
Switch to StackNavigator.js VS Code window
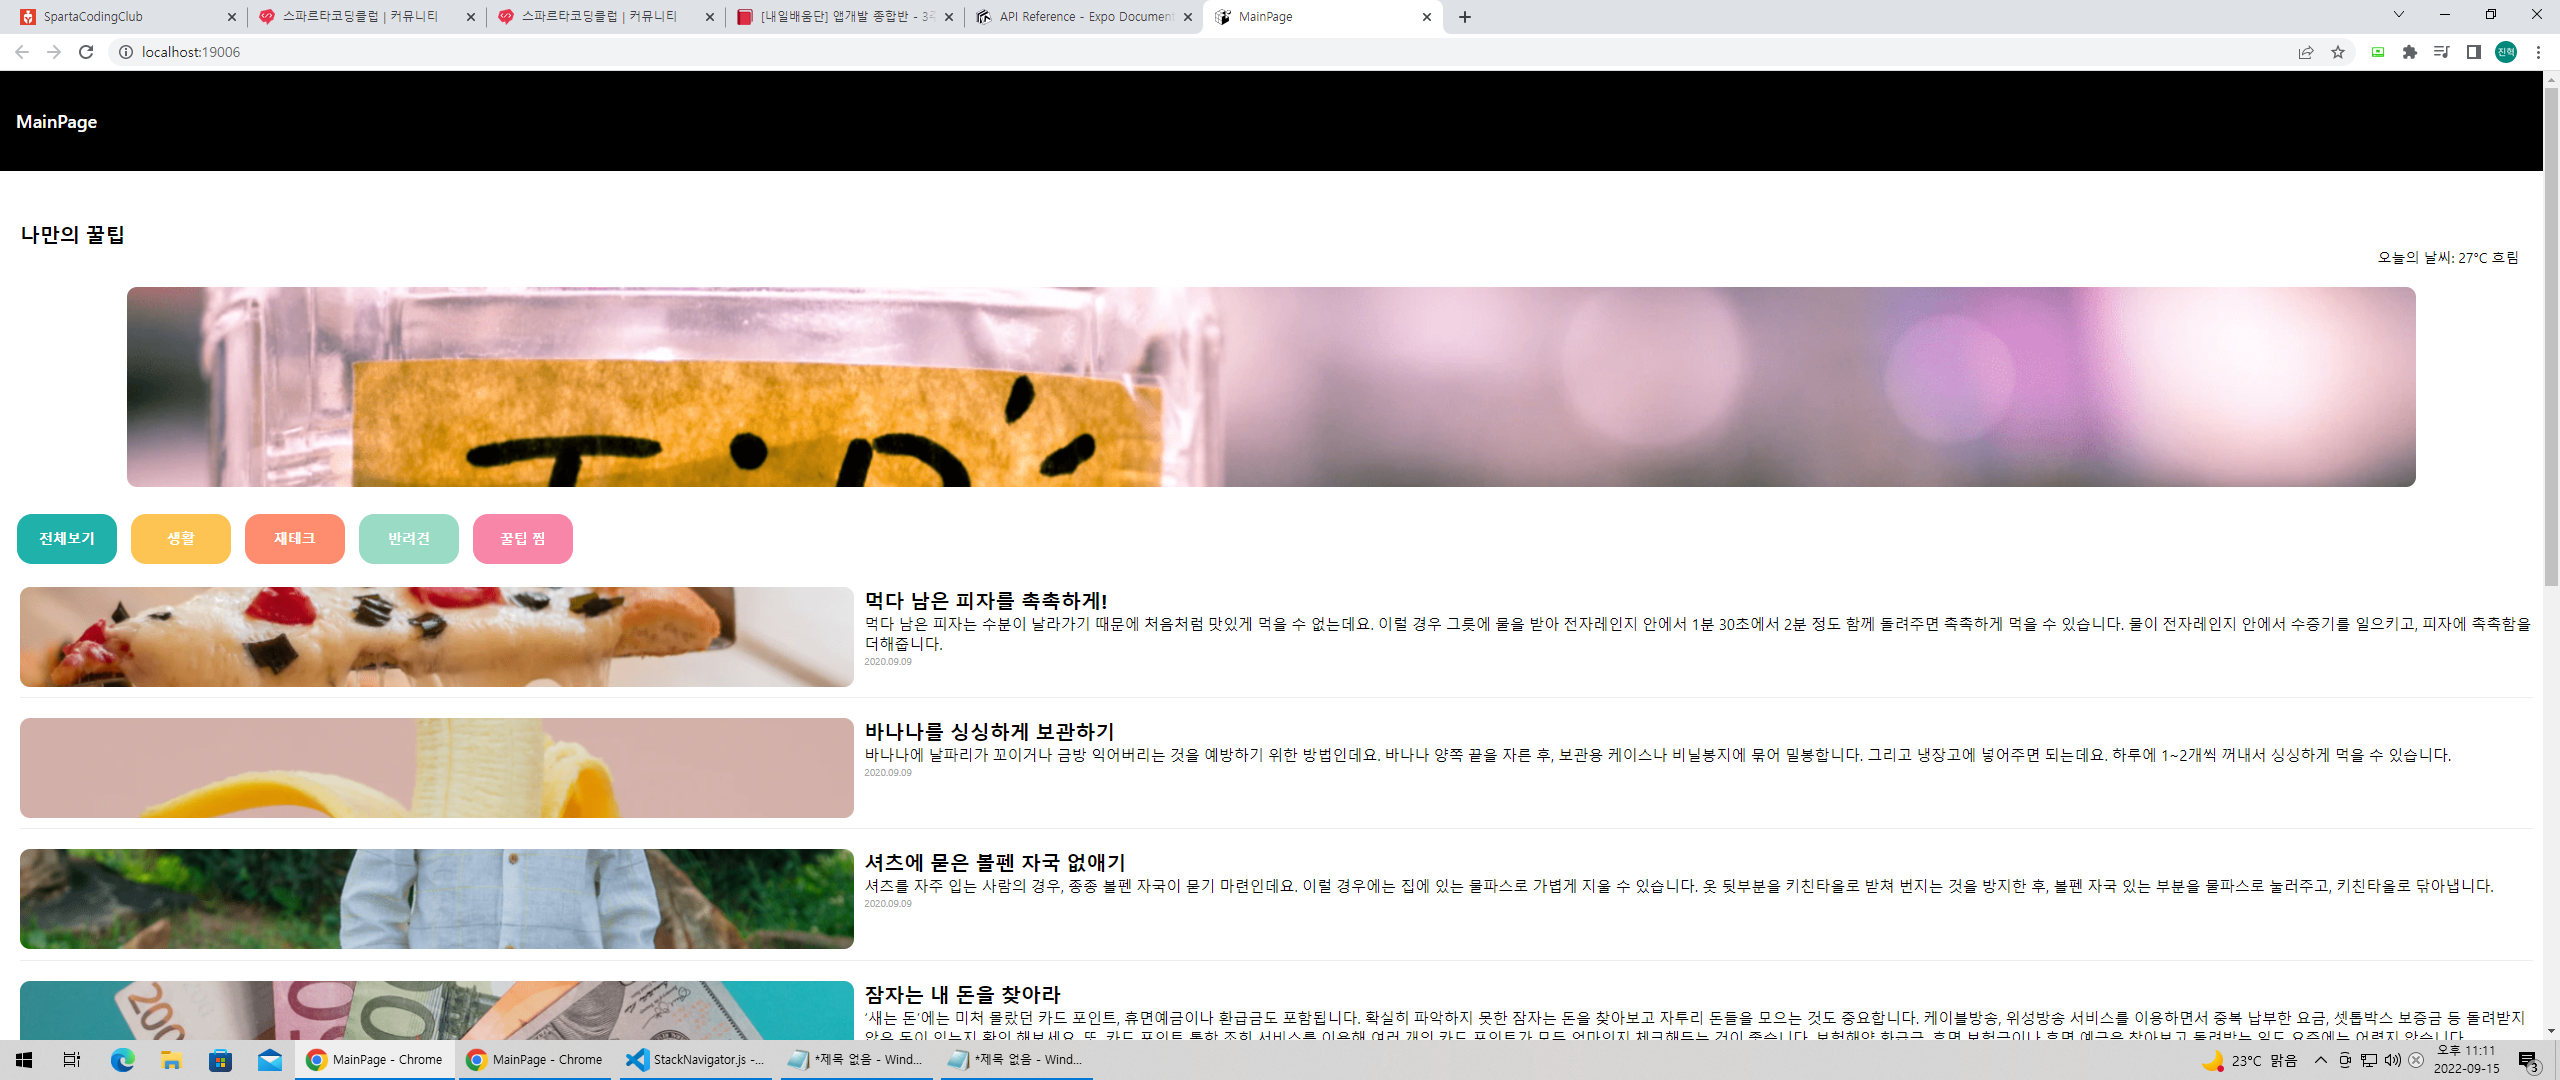coord(696,1060)
